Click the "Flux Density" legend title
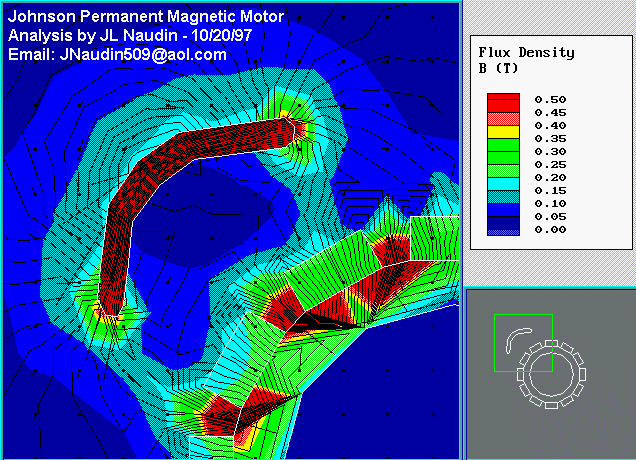 coord(526,52)
